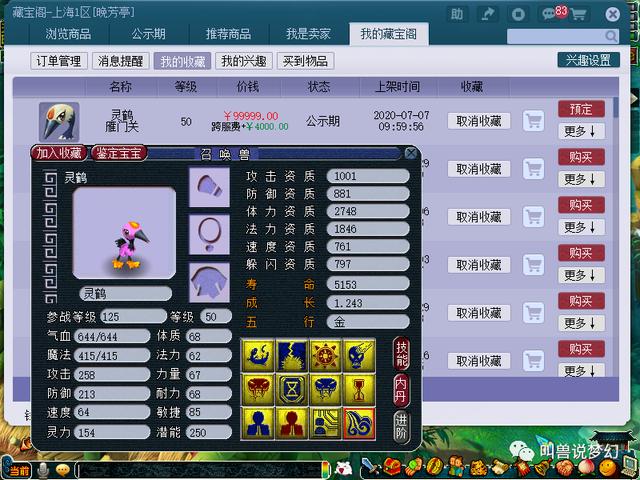Click the price ¥99999.00
The width and height of the screenshot is (640, 480).
251,116
